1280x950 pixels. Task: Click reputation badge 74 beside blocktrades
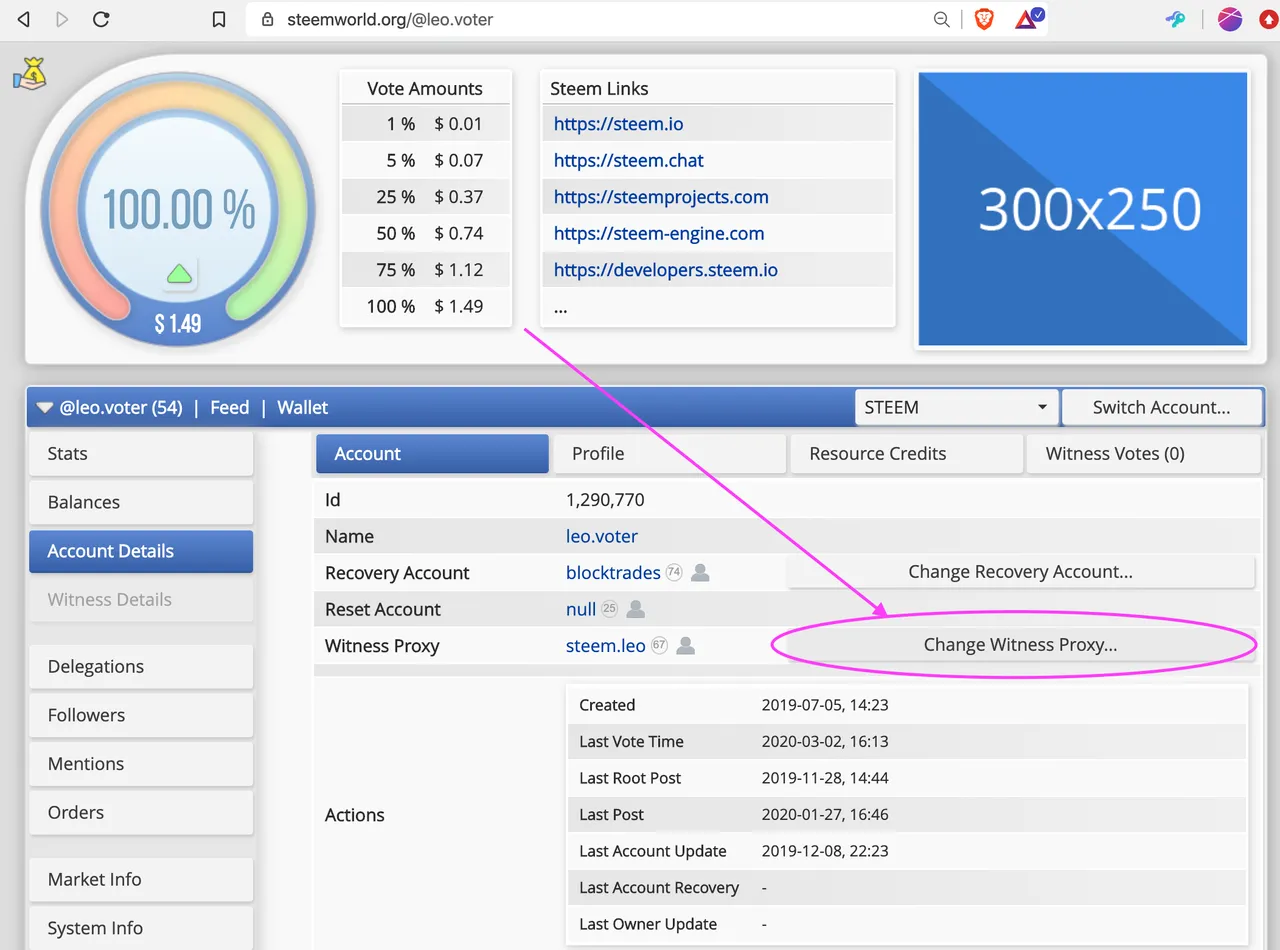(x=674, y=573)
